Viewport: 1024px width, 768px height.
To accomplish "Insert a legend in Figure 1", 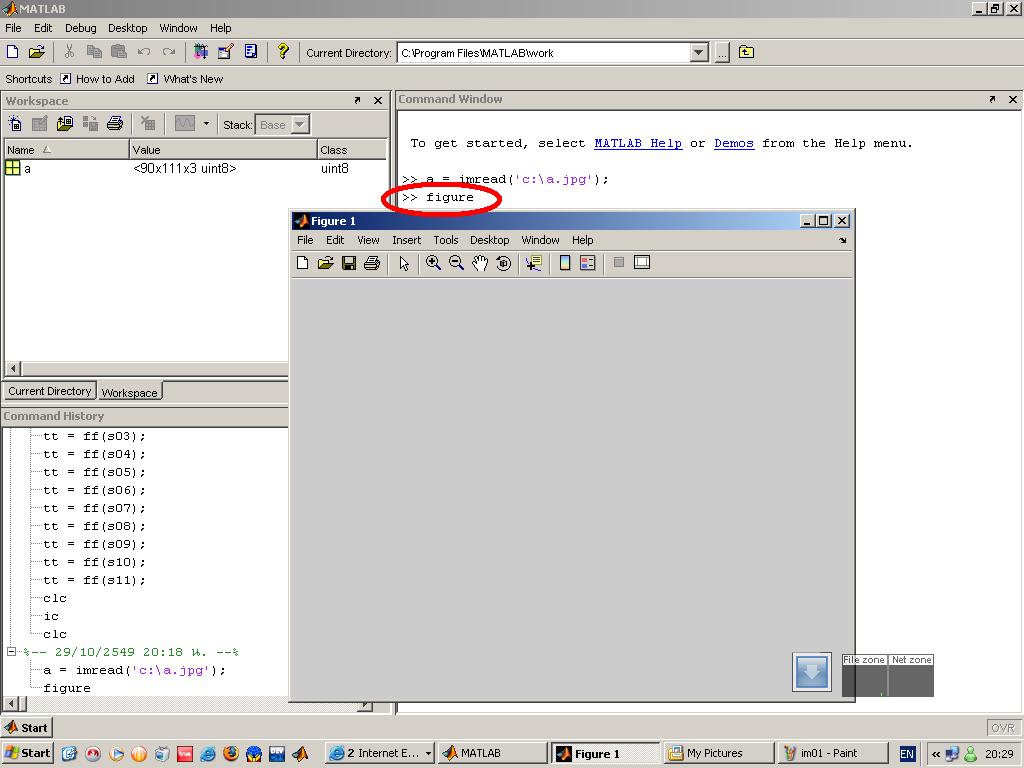I will click(588, 263).
